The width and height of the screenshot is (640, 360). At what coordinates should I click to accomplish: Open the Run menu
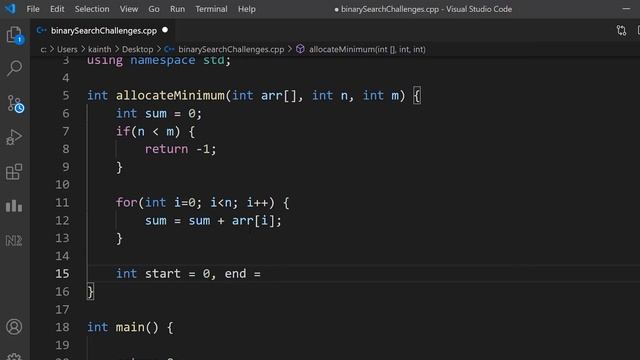[x=177, y=9]
